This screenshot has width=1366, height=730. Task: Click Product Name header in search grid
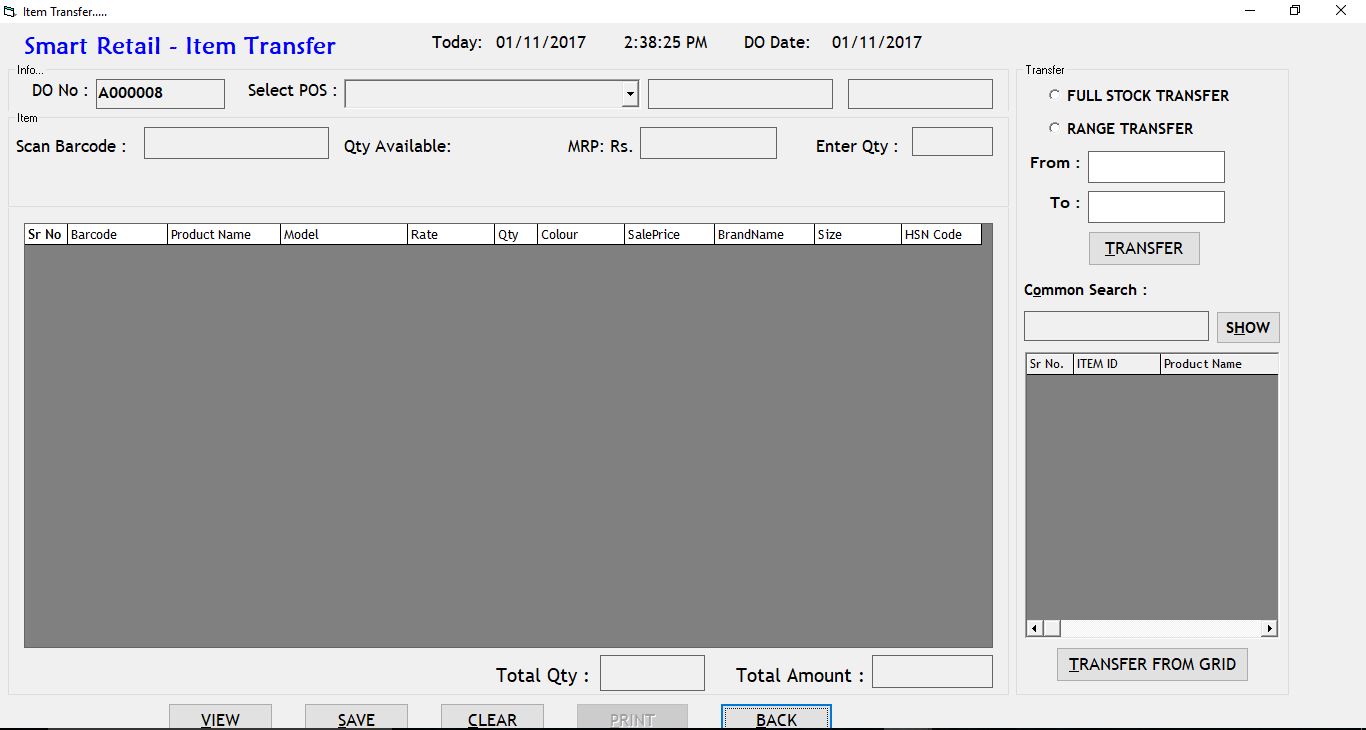1219,364
